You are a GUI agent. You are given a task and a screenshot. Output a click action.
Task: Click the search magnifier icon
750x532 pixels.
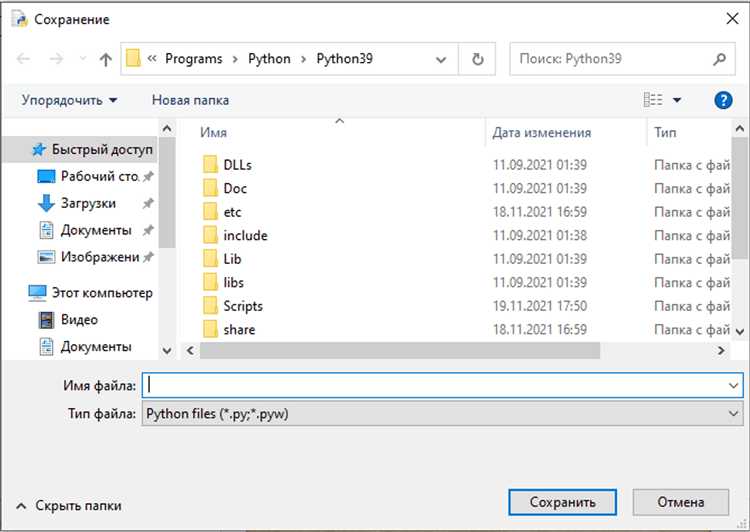coord(719,59)
